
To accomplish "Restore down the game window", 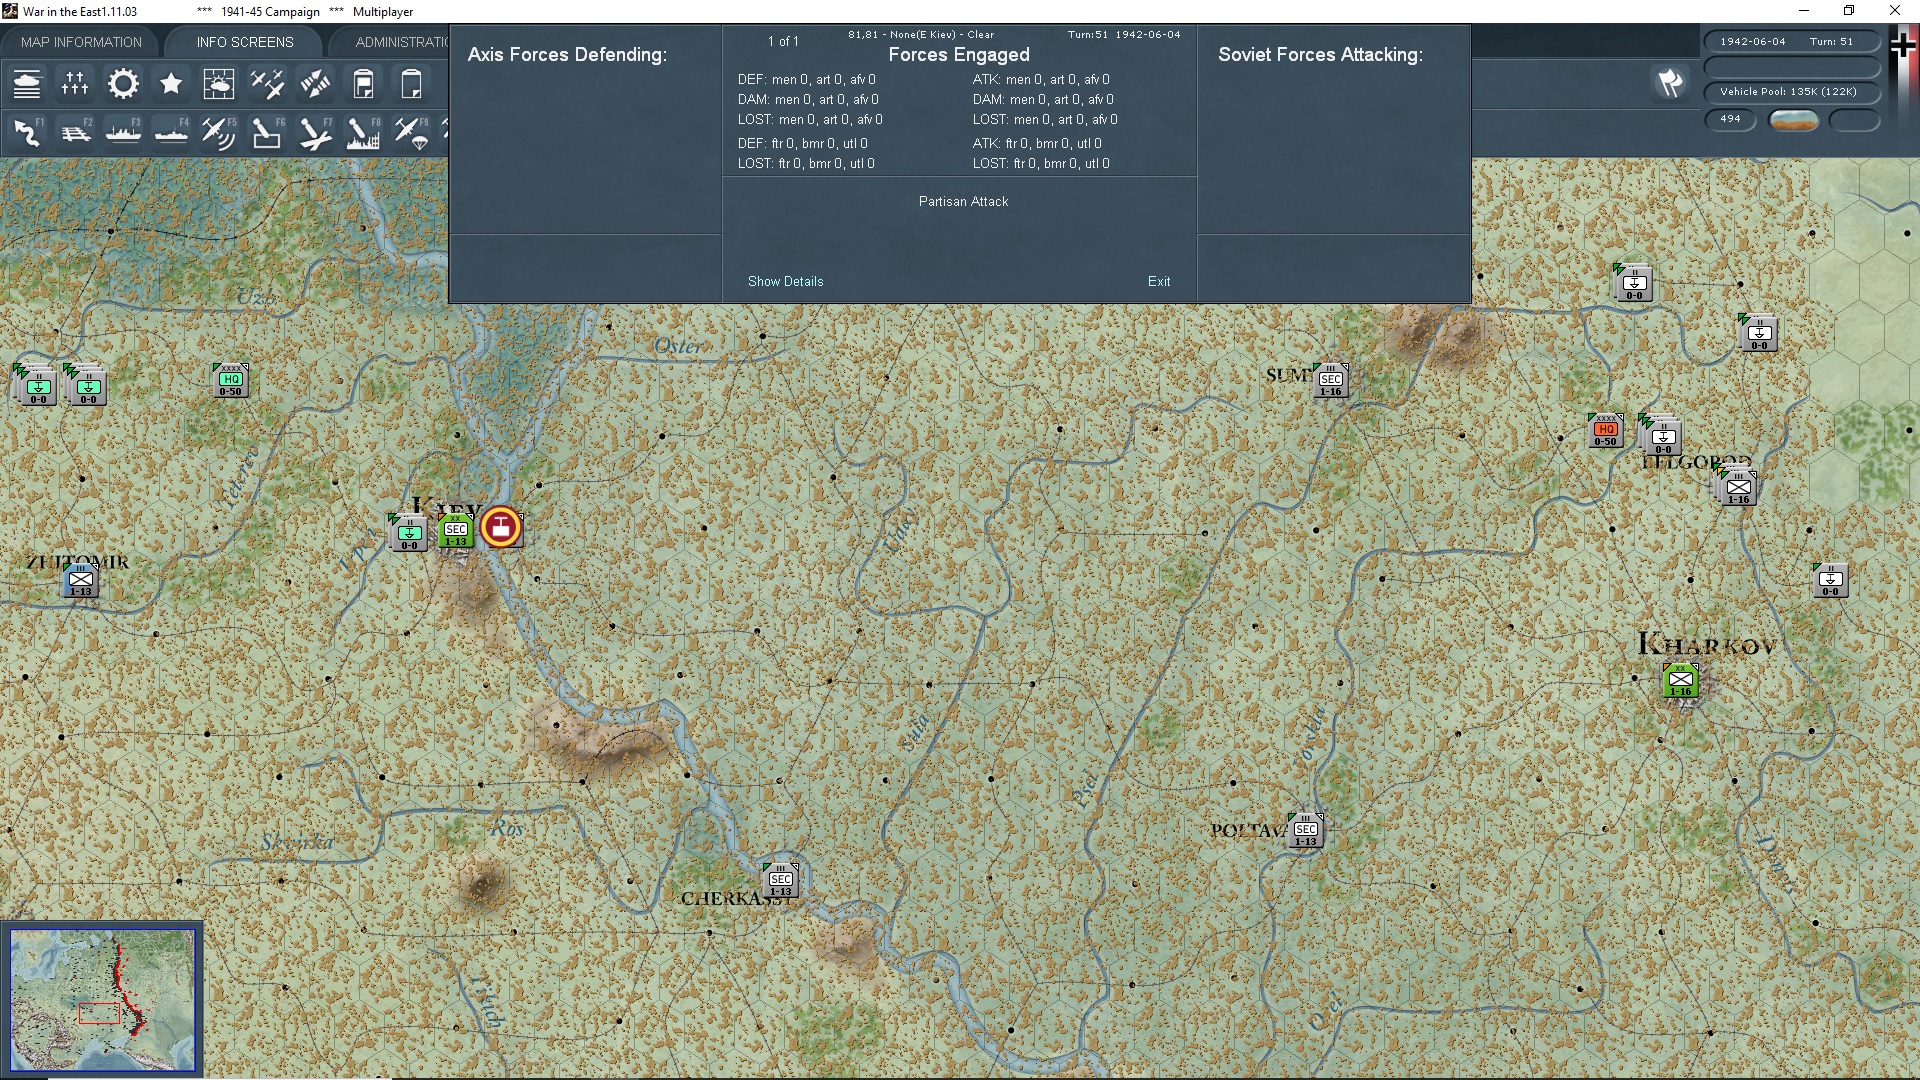I will click(x=1849, y=11).
